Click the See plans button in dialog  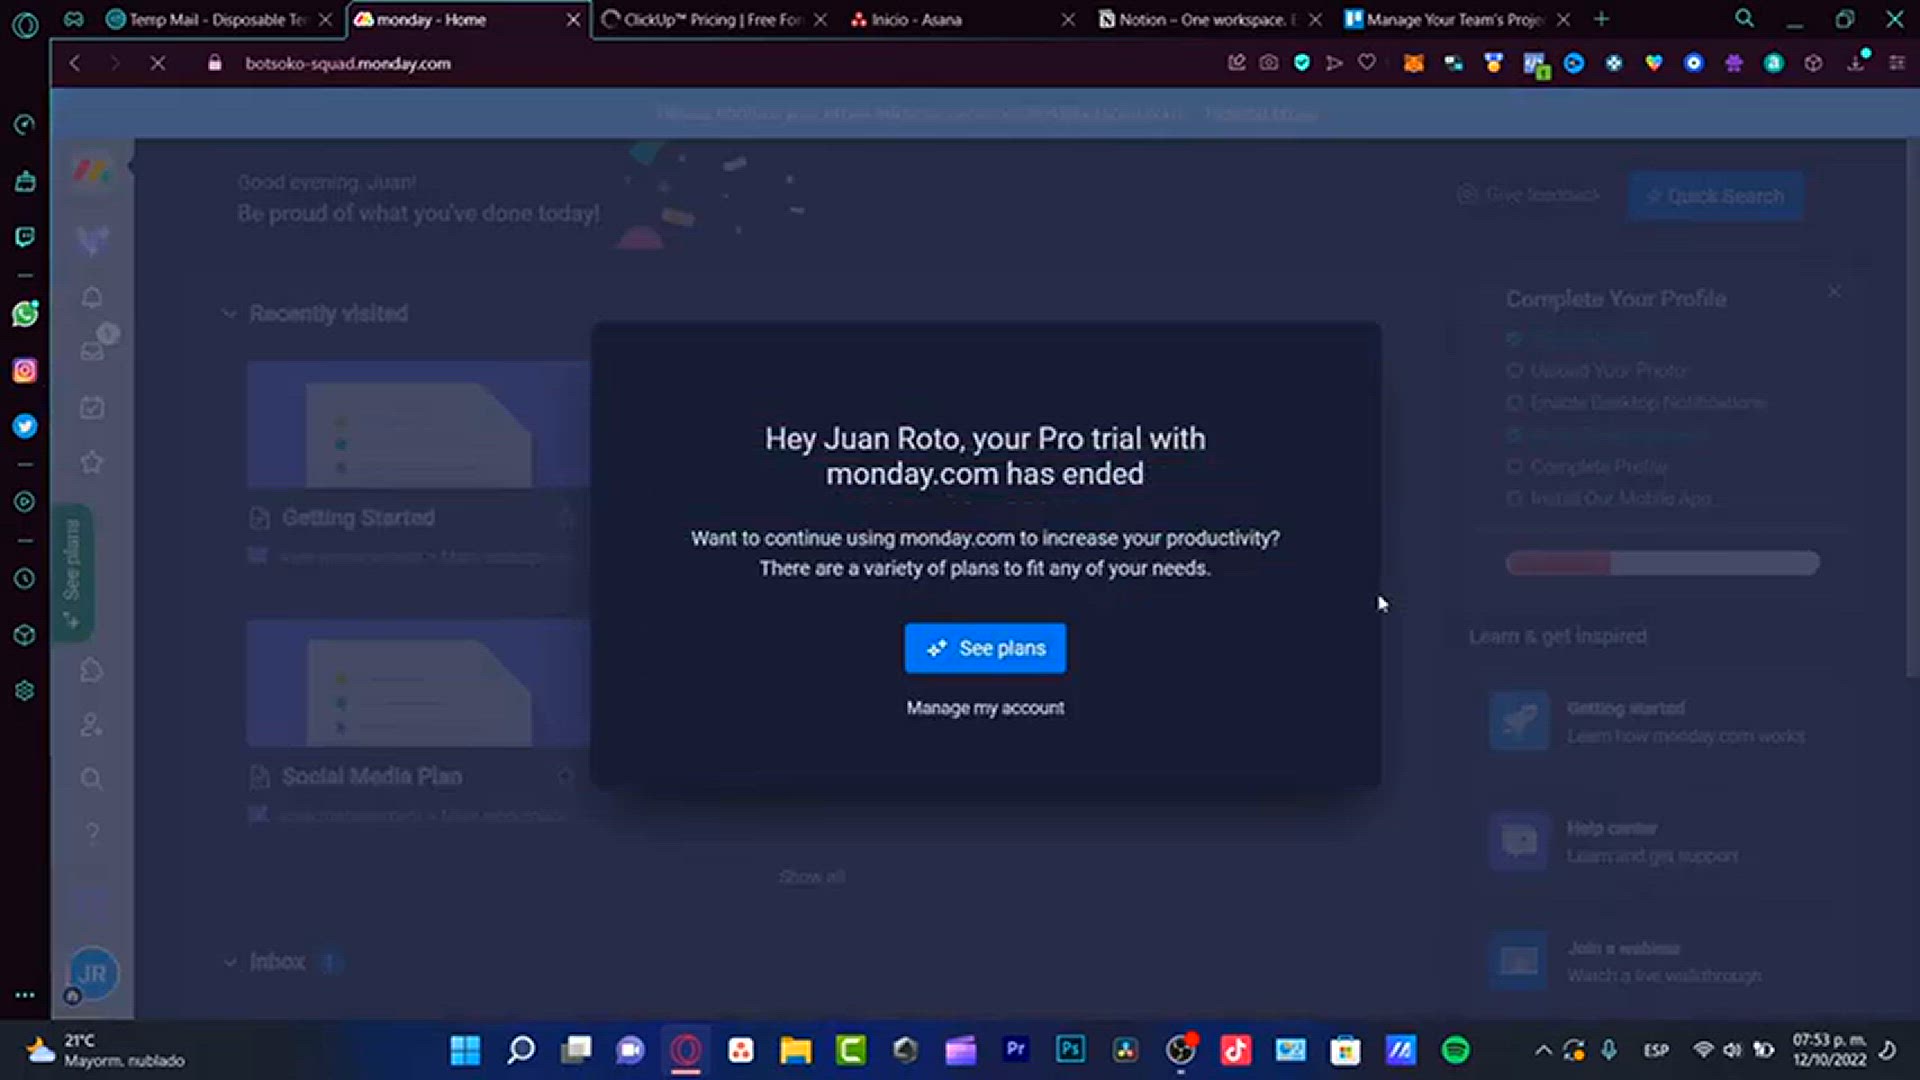coord(985,648)
